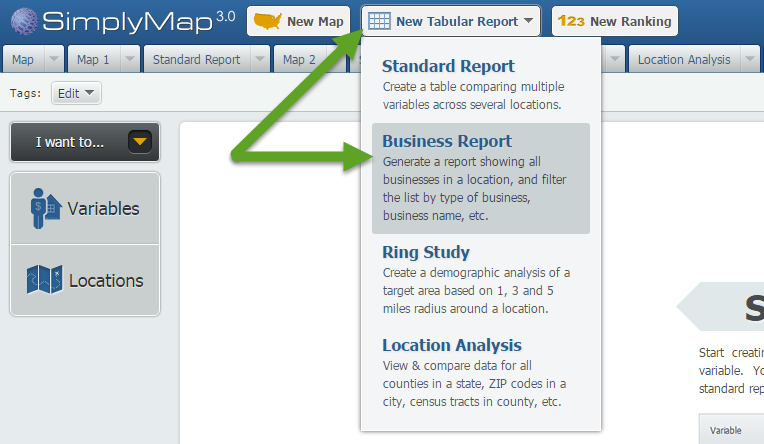Open the dropdown arrow next to Location Analysis tab
764x444 pixels.
tap(750, 59)
